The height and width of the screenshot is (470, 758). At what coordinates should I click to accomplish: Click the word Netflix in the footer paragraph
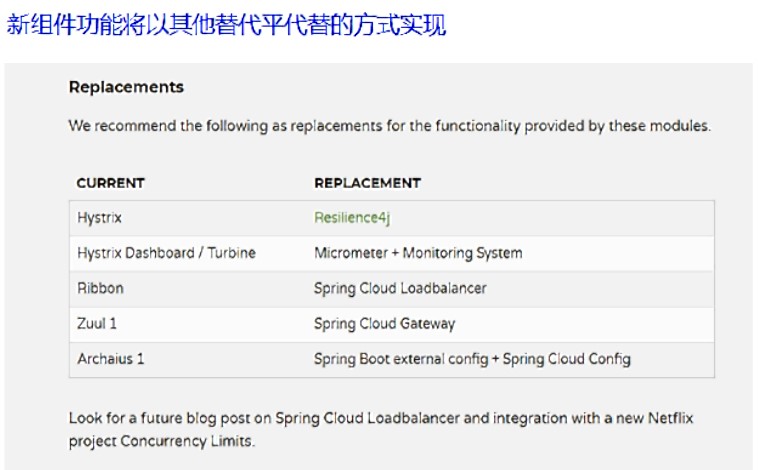click(671, 418)
